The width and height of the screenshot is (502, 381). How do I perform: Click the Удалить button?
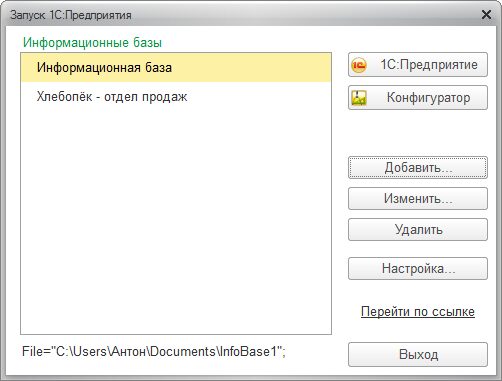tap(418, 229)
